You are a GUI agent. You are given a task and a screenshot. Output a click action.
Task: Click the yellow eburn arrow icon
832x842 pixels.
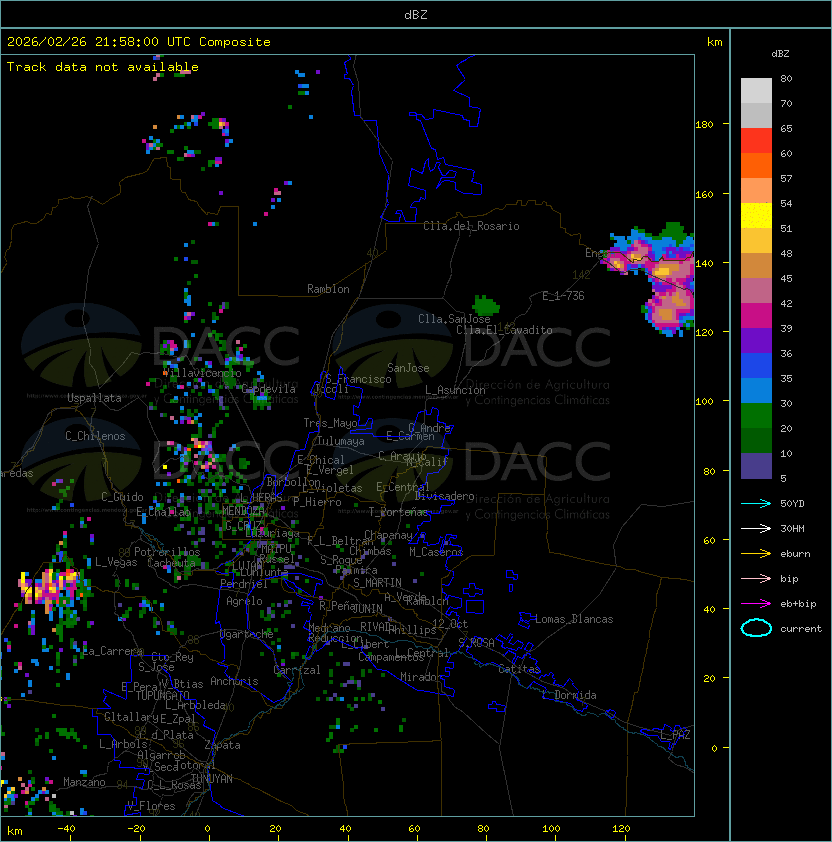[756, 553]
